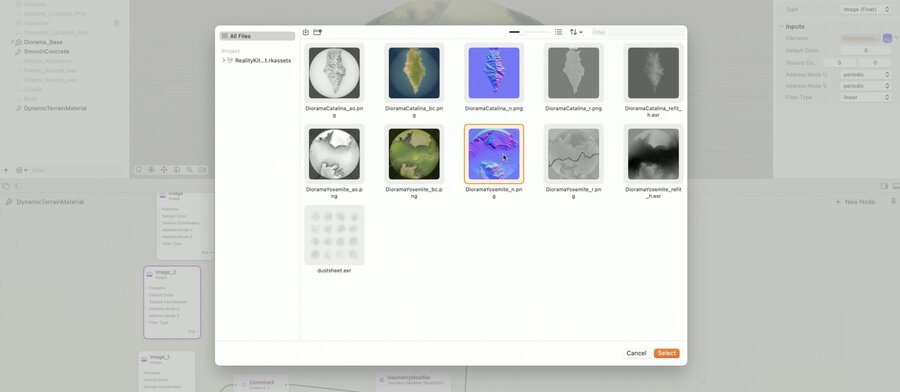Click the import file icon in dialog toolbar
This screenshot has width=900, height=392.
point(306,32)
